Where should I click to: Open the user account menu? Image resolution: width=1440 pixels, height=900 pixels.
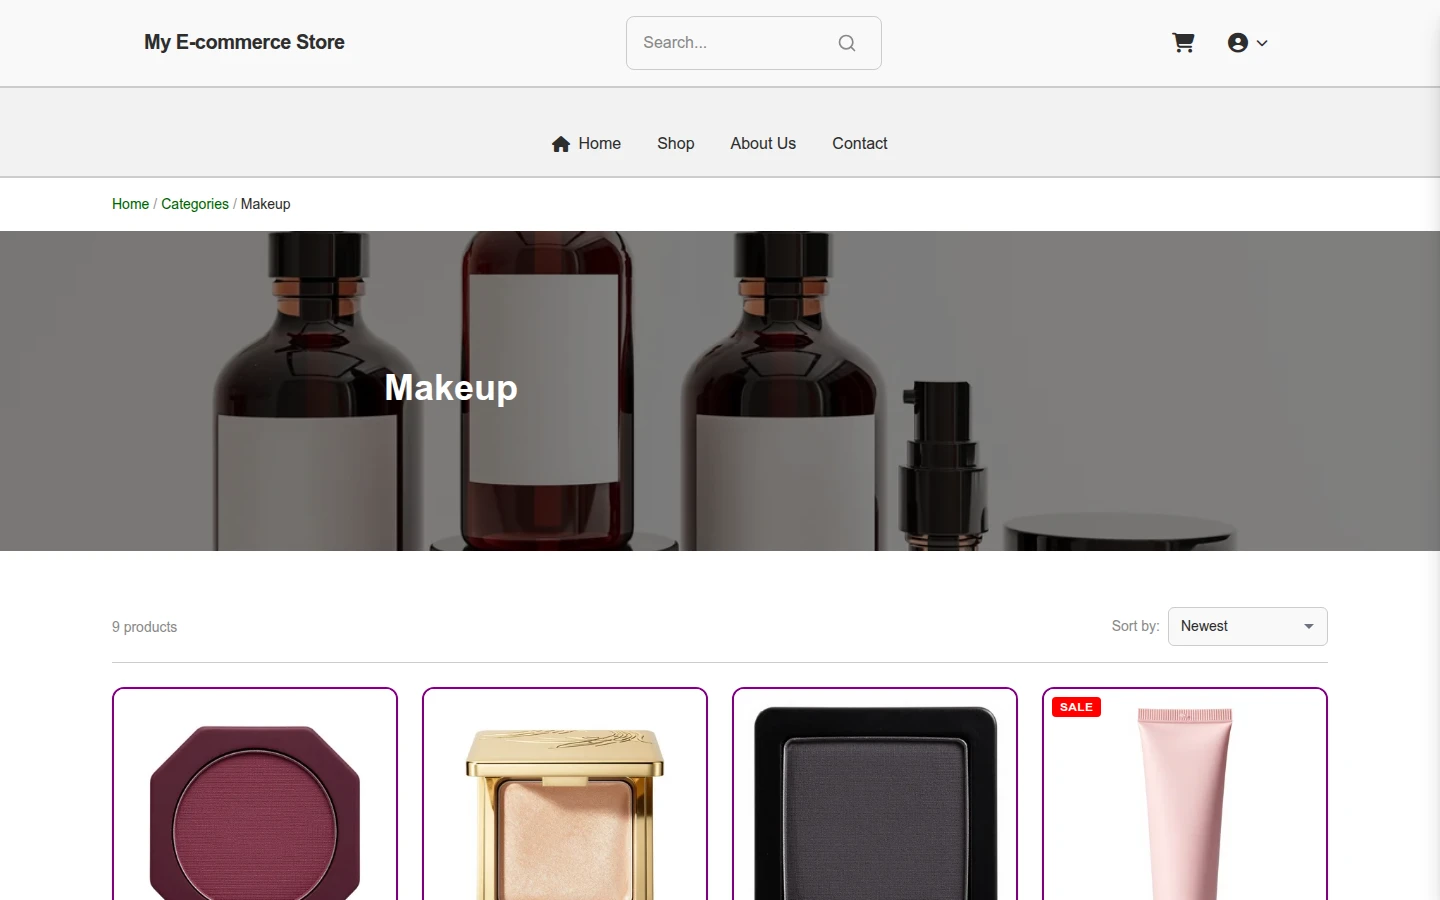[x=1247, y=43]
